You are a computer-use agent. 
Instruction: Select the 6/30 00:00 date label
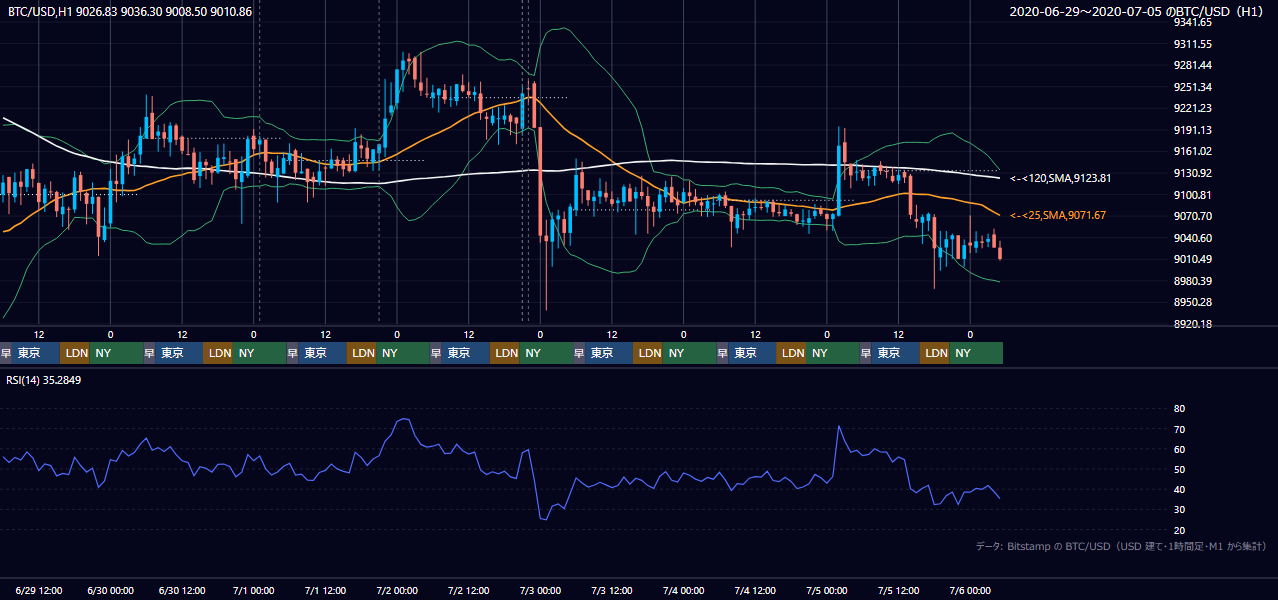(112, 590)
